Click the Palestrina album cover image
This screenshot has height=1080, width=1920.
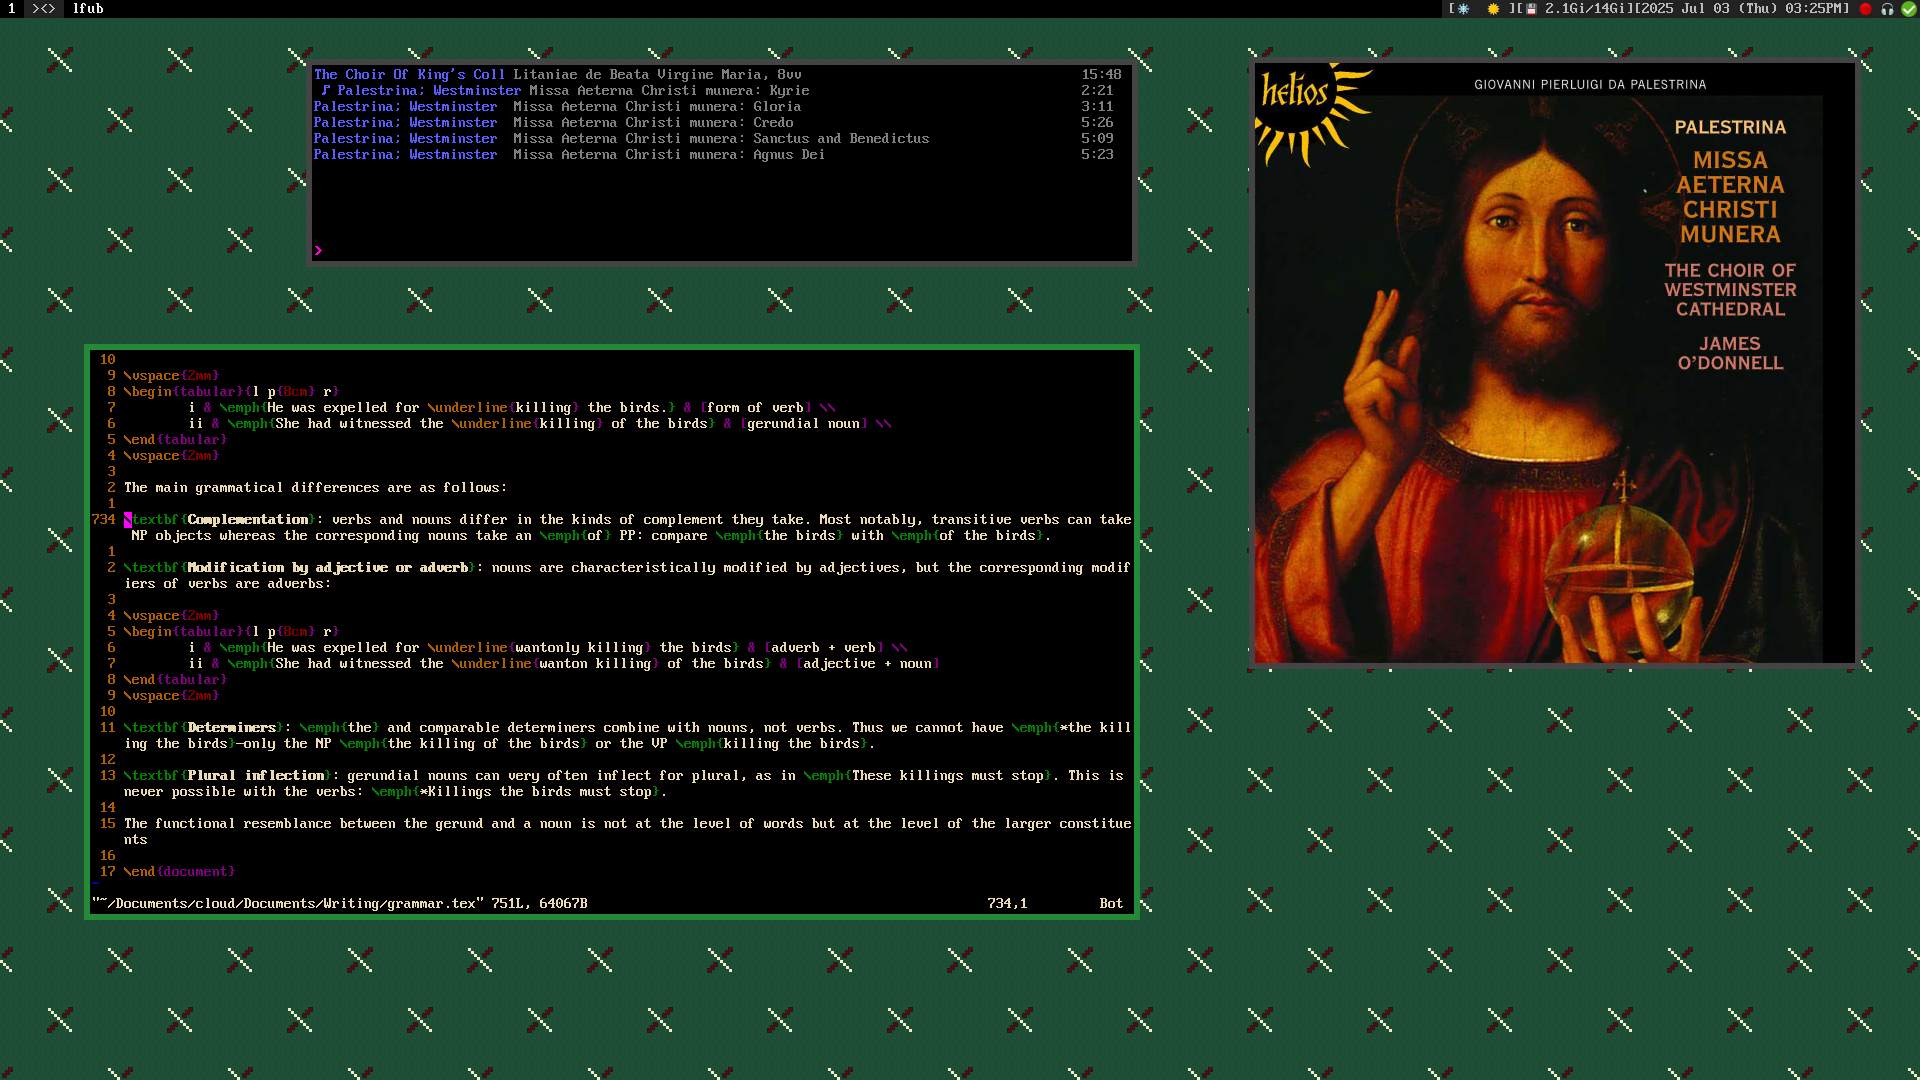pyautogui.click(x=1554, y=363)
